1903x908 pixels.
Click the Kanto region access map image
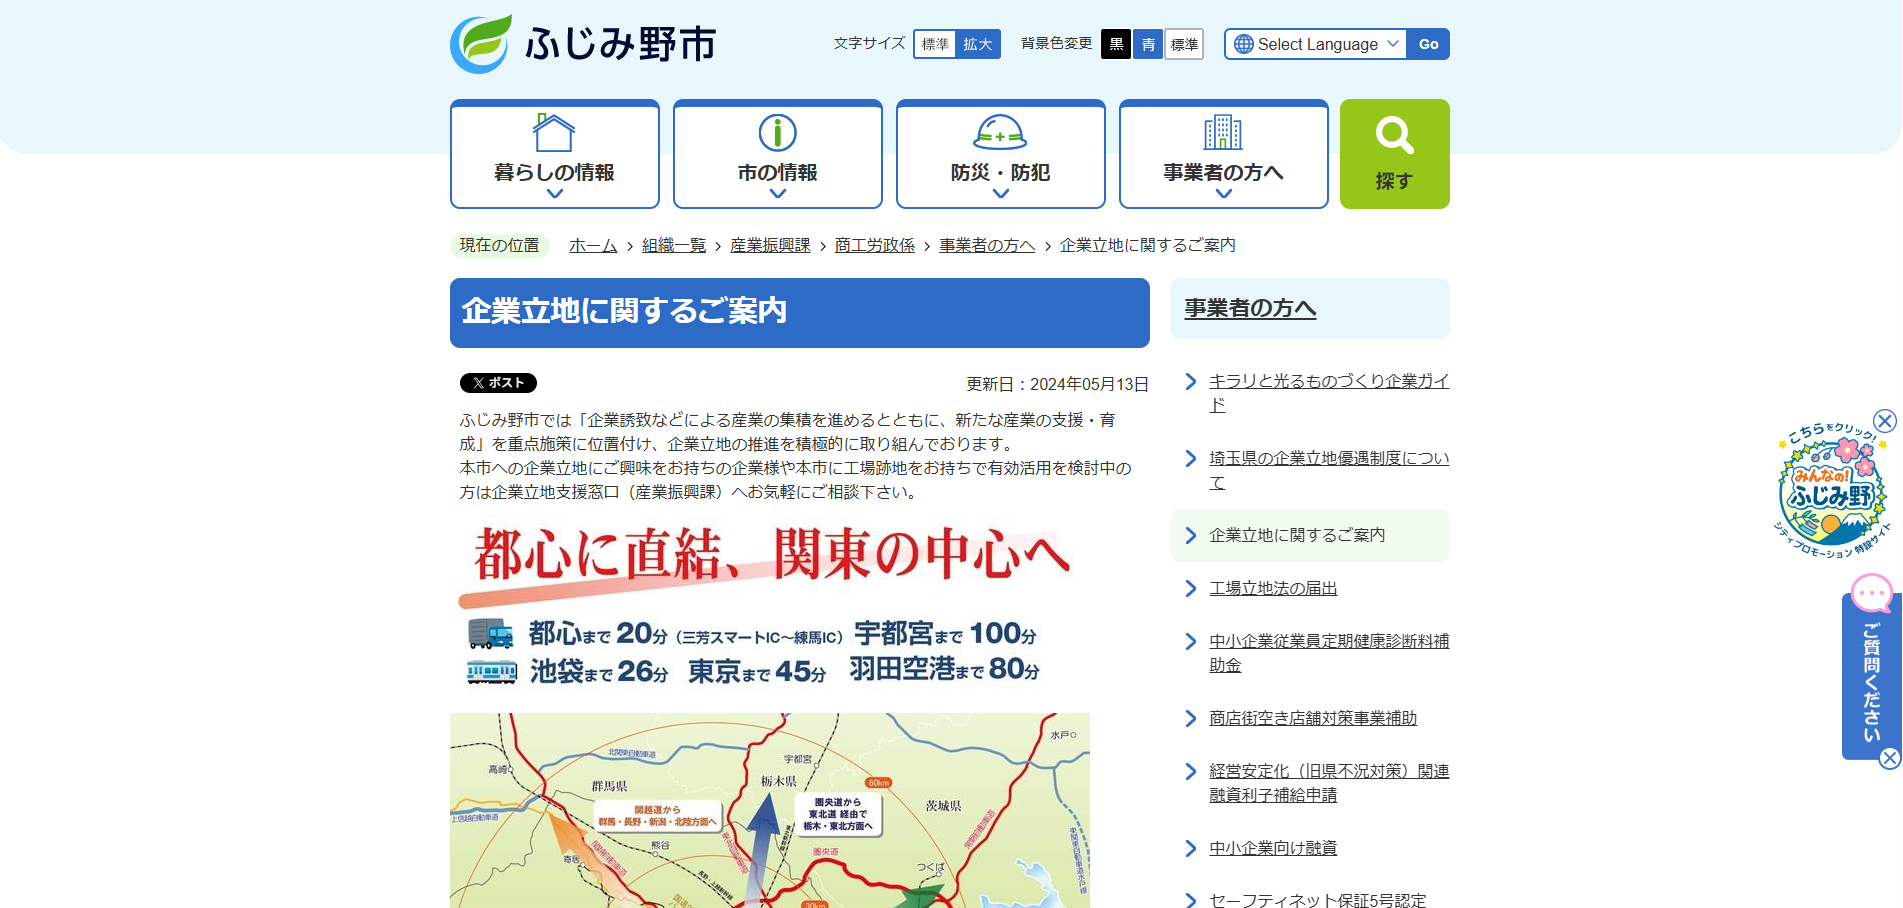pos(770,810)
